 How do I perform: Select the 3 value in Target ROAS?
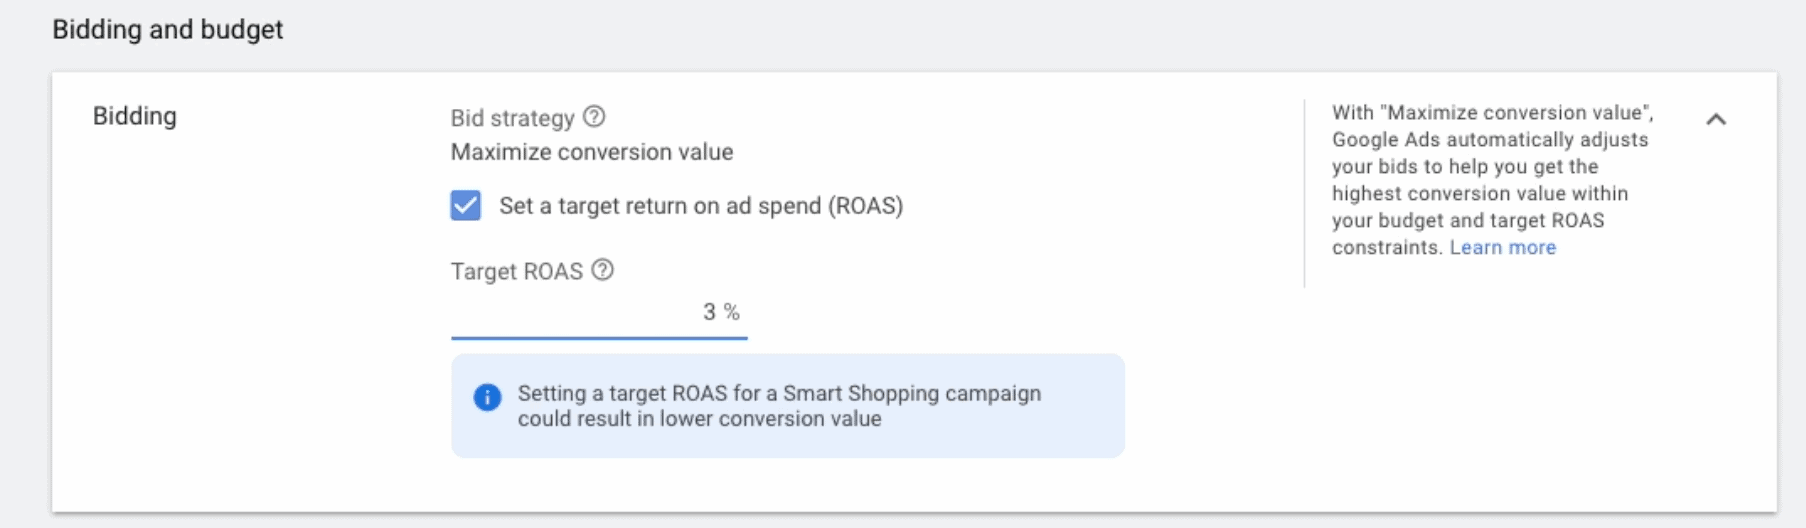pos(709,312)
